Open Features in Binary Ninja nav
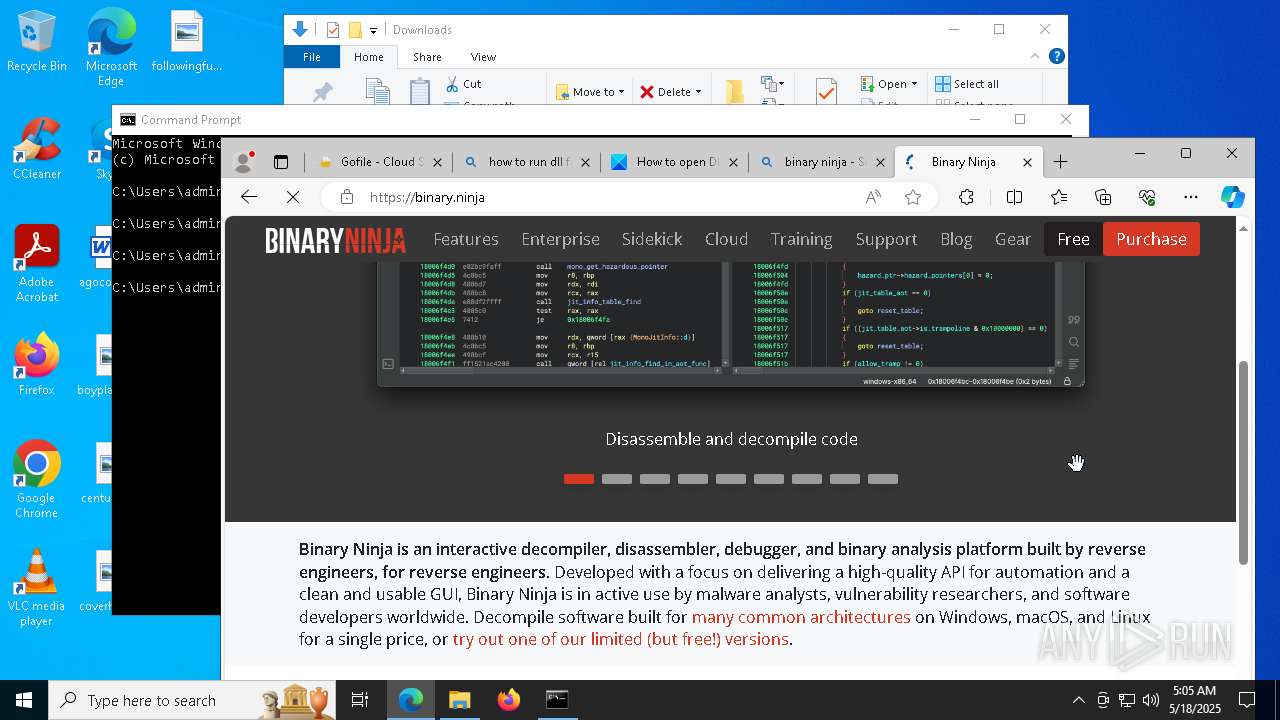 tap(466, 240)
